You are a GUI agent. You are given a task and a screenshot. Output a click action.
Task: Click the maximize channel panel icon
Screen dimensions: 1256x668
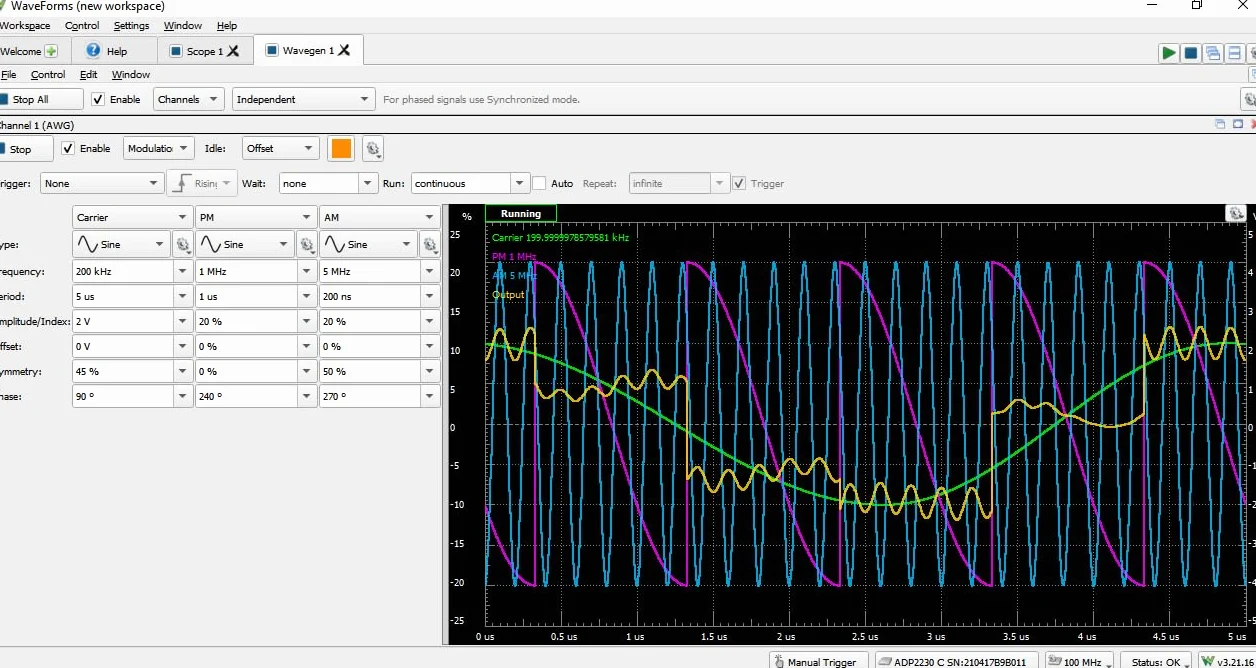point(1238,125)
